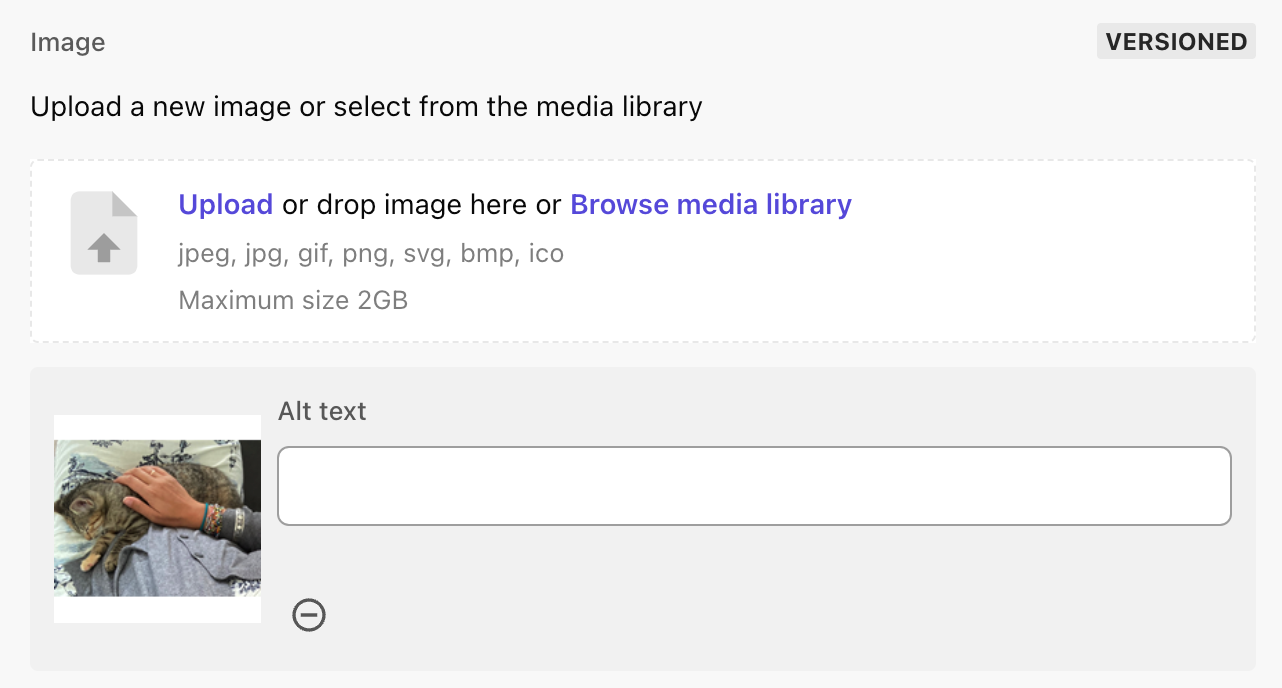Click "jpeg" in the file formats list

coord(203,254)
